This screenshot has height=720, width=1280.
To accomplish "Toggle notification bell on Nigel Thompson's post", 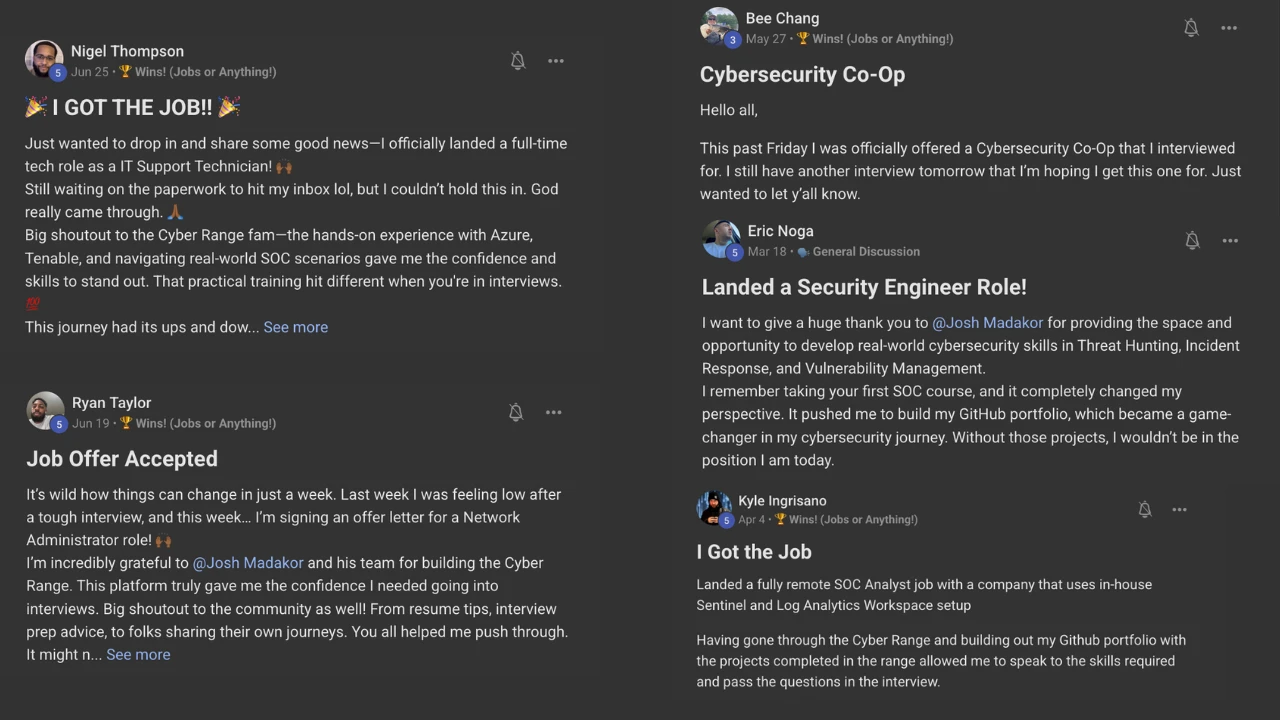I will click(x=518, y=61).
